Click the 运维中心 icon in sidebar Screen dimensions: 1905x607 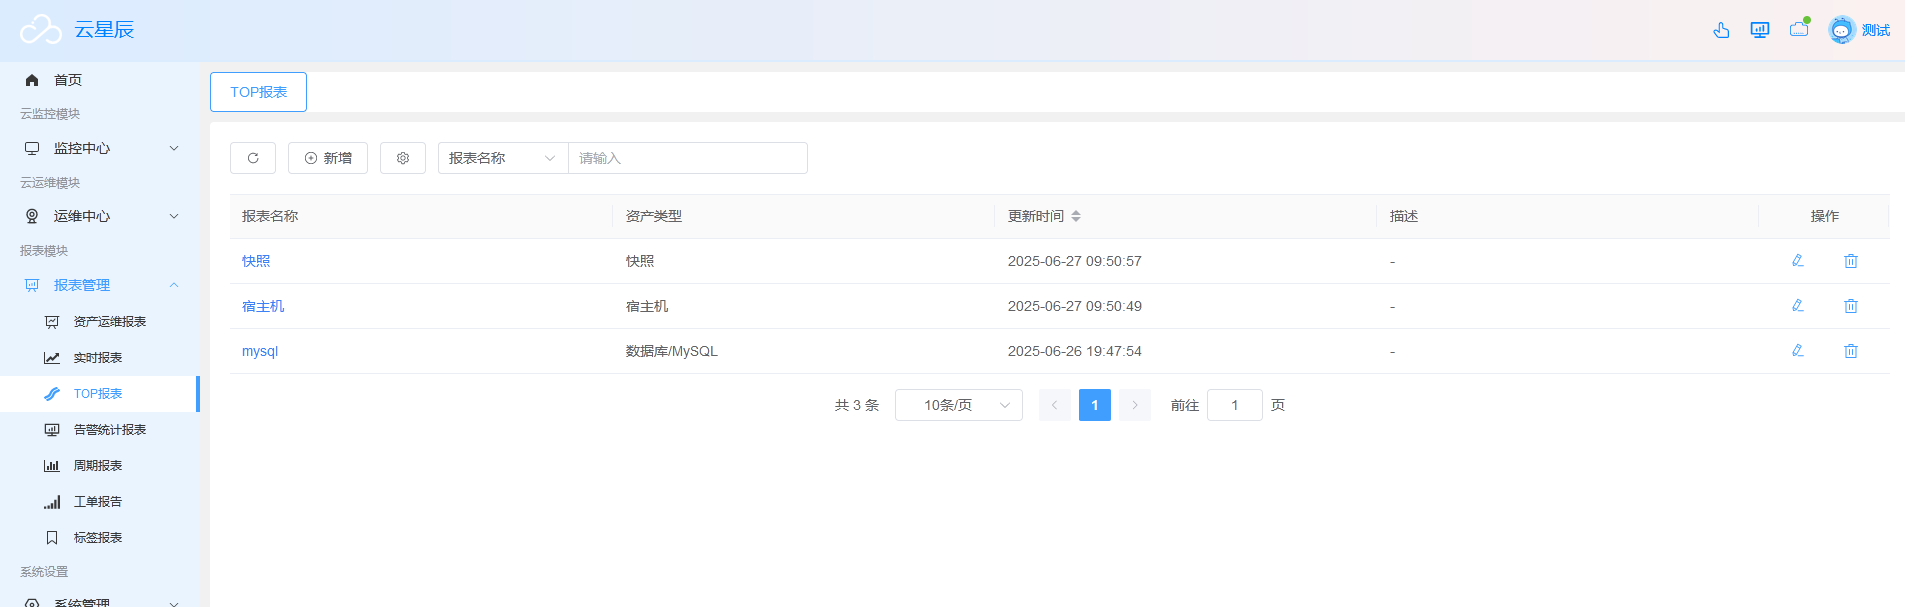point(32,216)
